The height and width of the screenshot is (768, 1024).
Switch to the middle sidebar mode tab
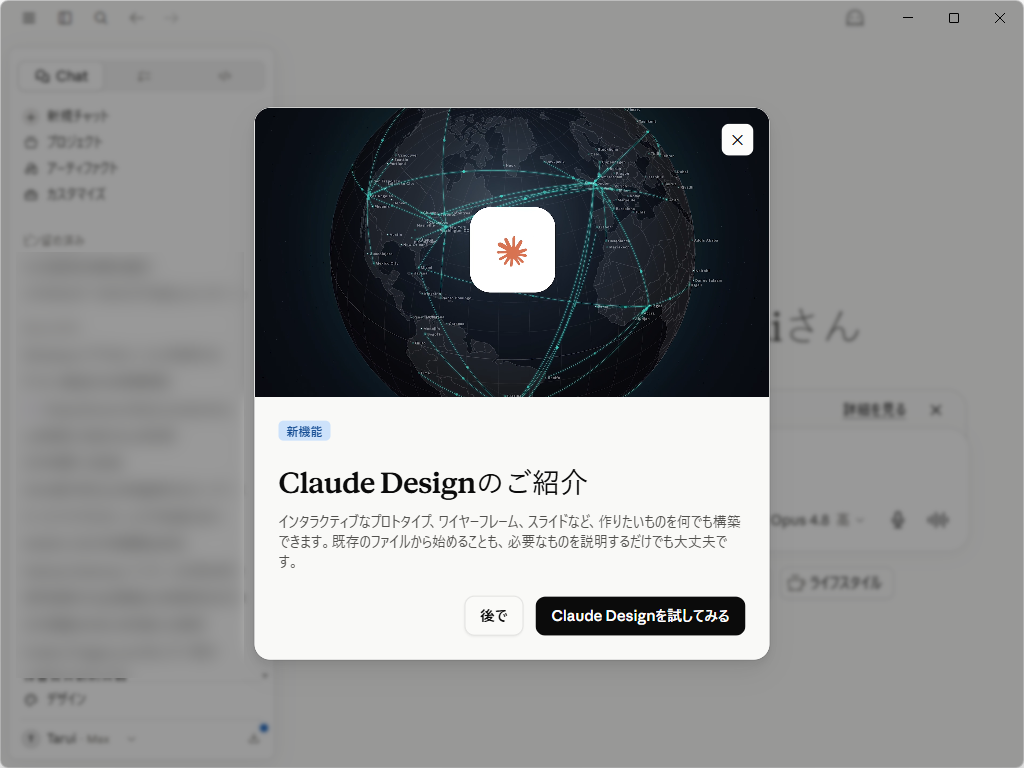click(x=143, y=76)
